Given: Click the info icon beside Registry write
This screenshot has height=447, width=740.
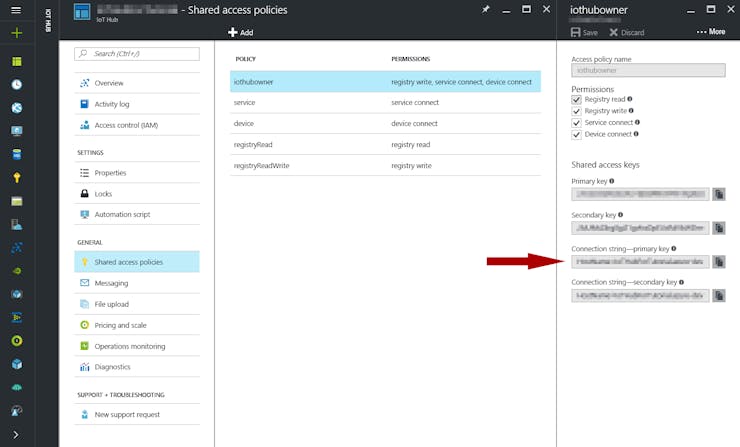Looking at the screenshot, I should click(x=631, y=110).
